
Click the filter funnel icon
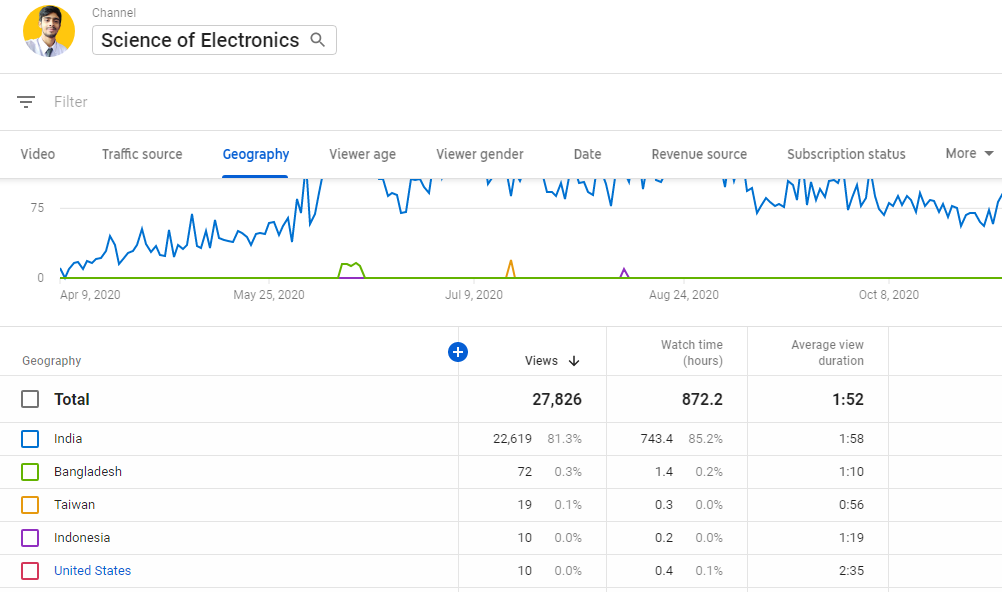tap(25, 101)
